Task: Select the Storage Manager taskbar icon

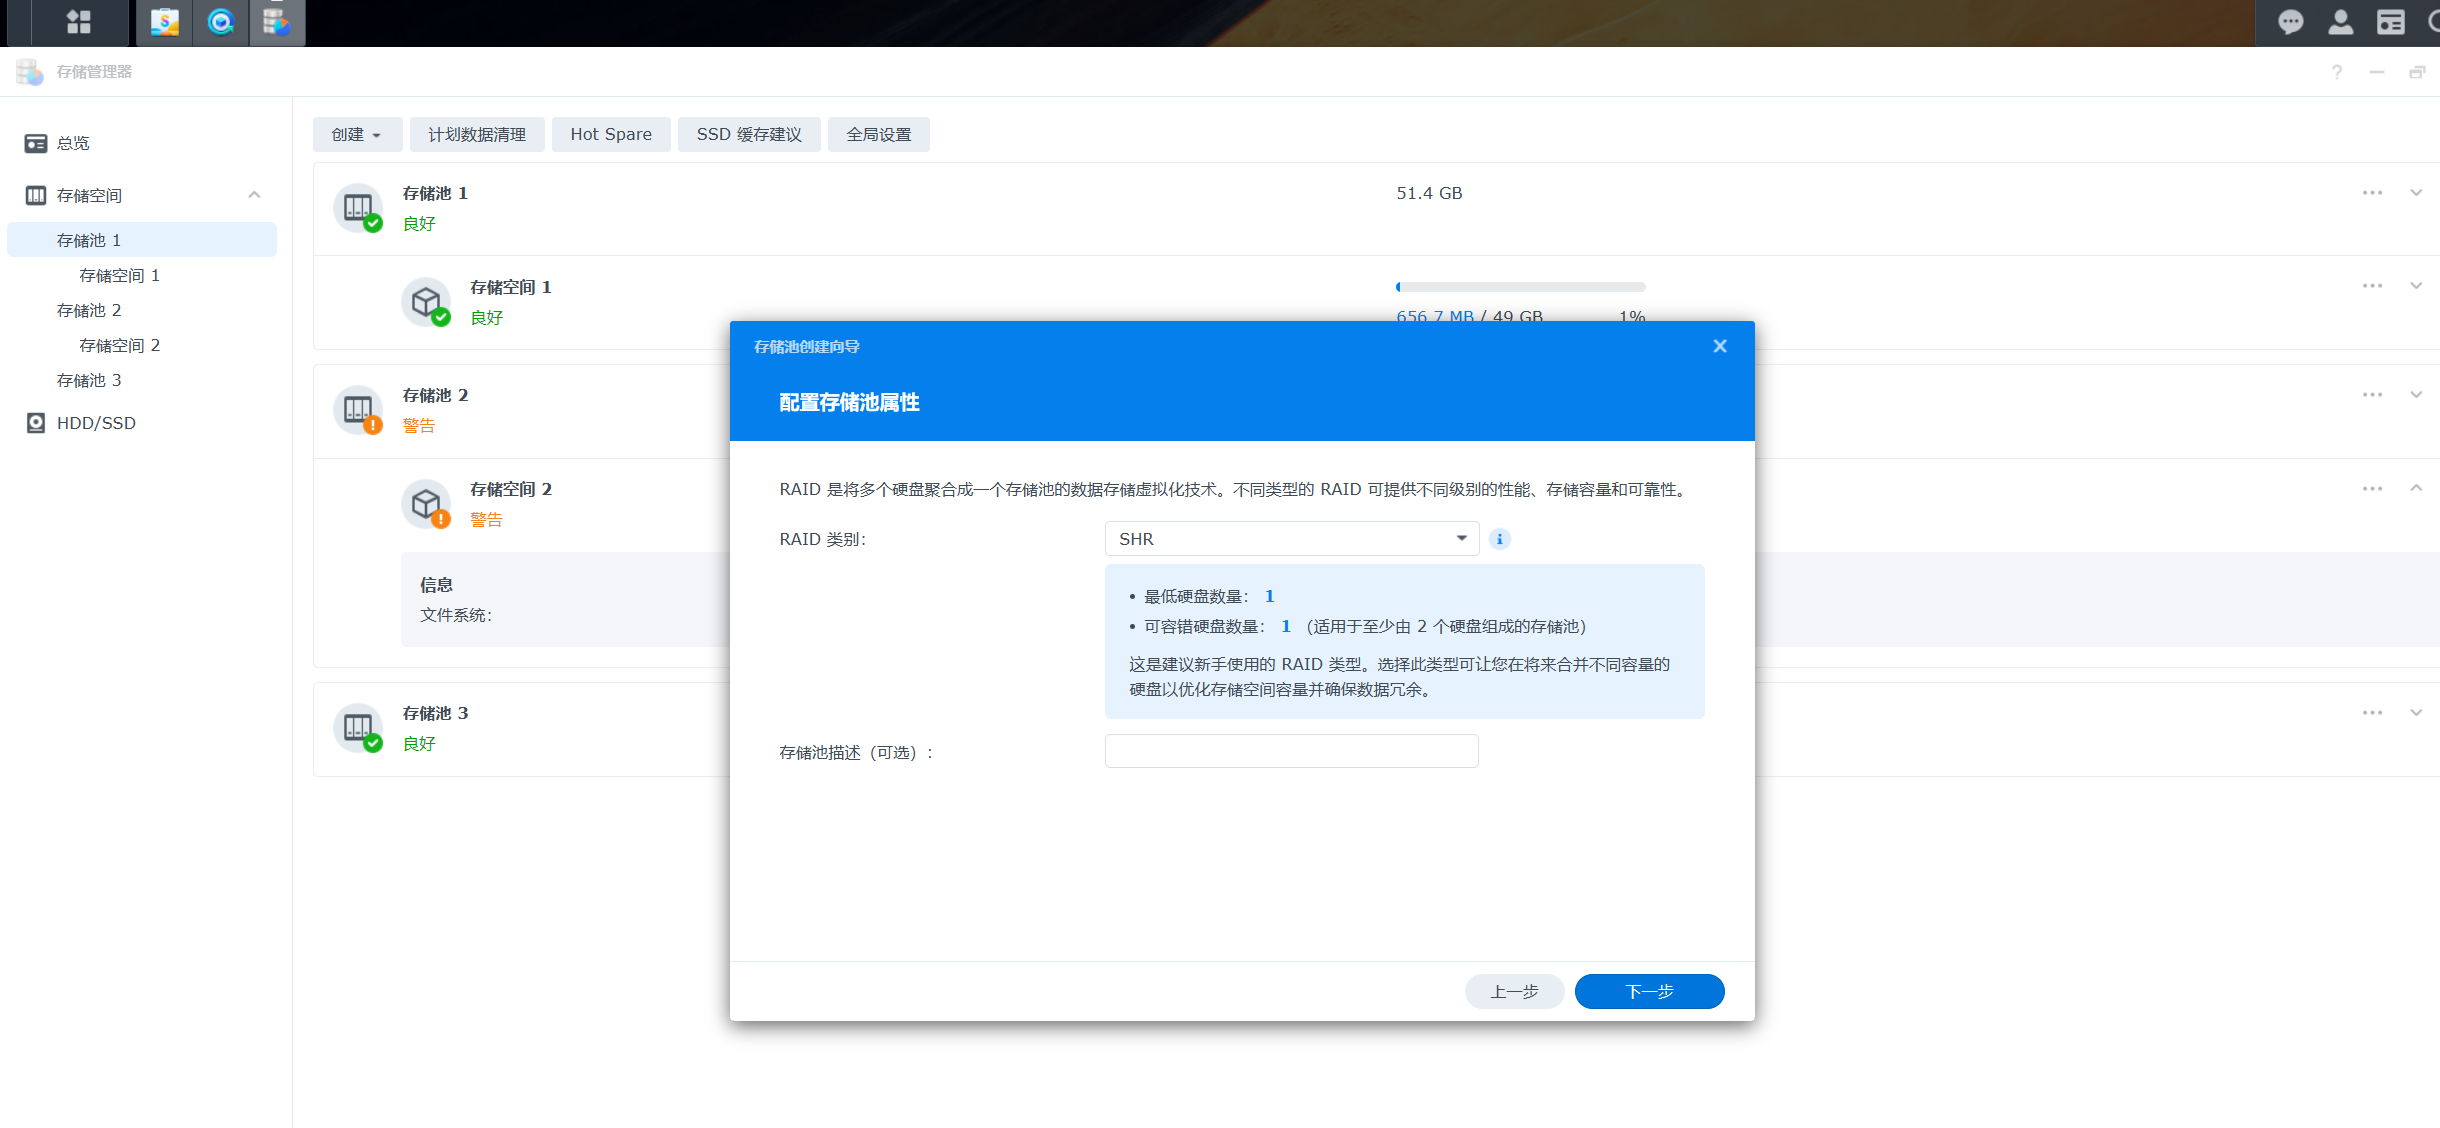Action: coord(277,22)
